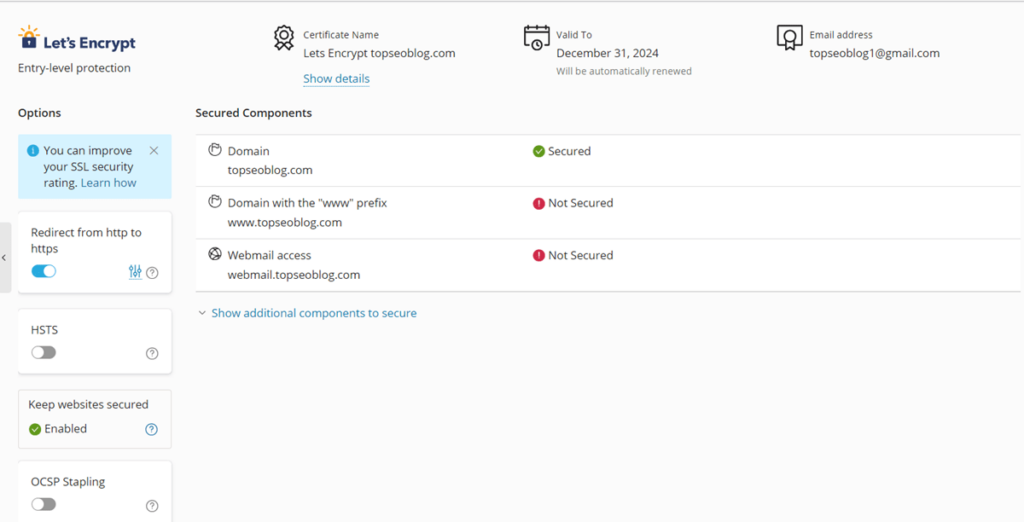Click the Will be automatically renewed note
This screenshot has height=522, width=1024.
click(x=624, y=71)
